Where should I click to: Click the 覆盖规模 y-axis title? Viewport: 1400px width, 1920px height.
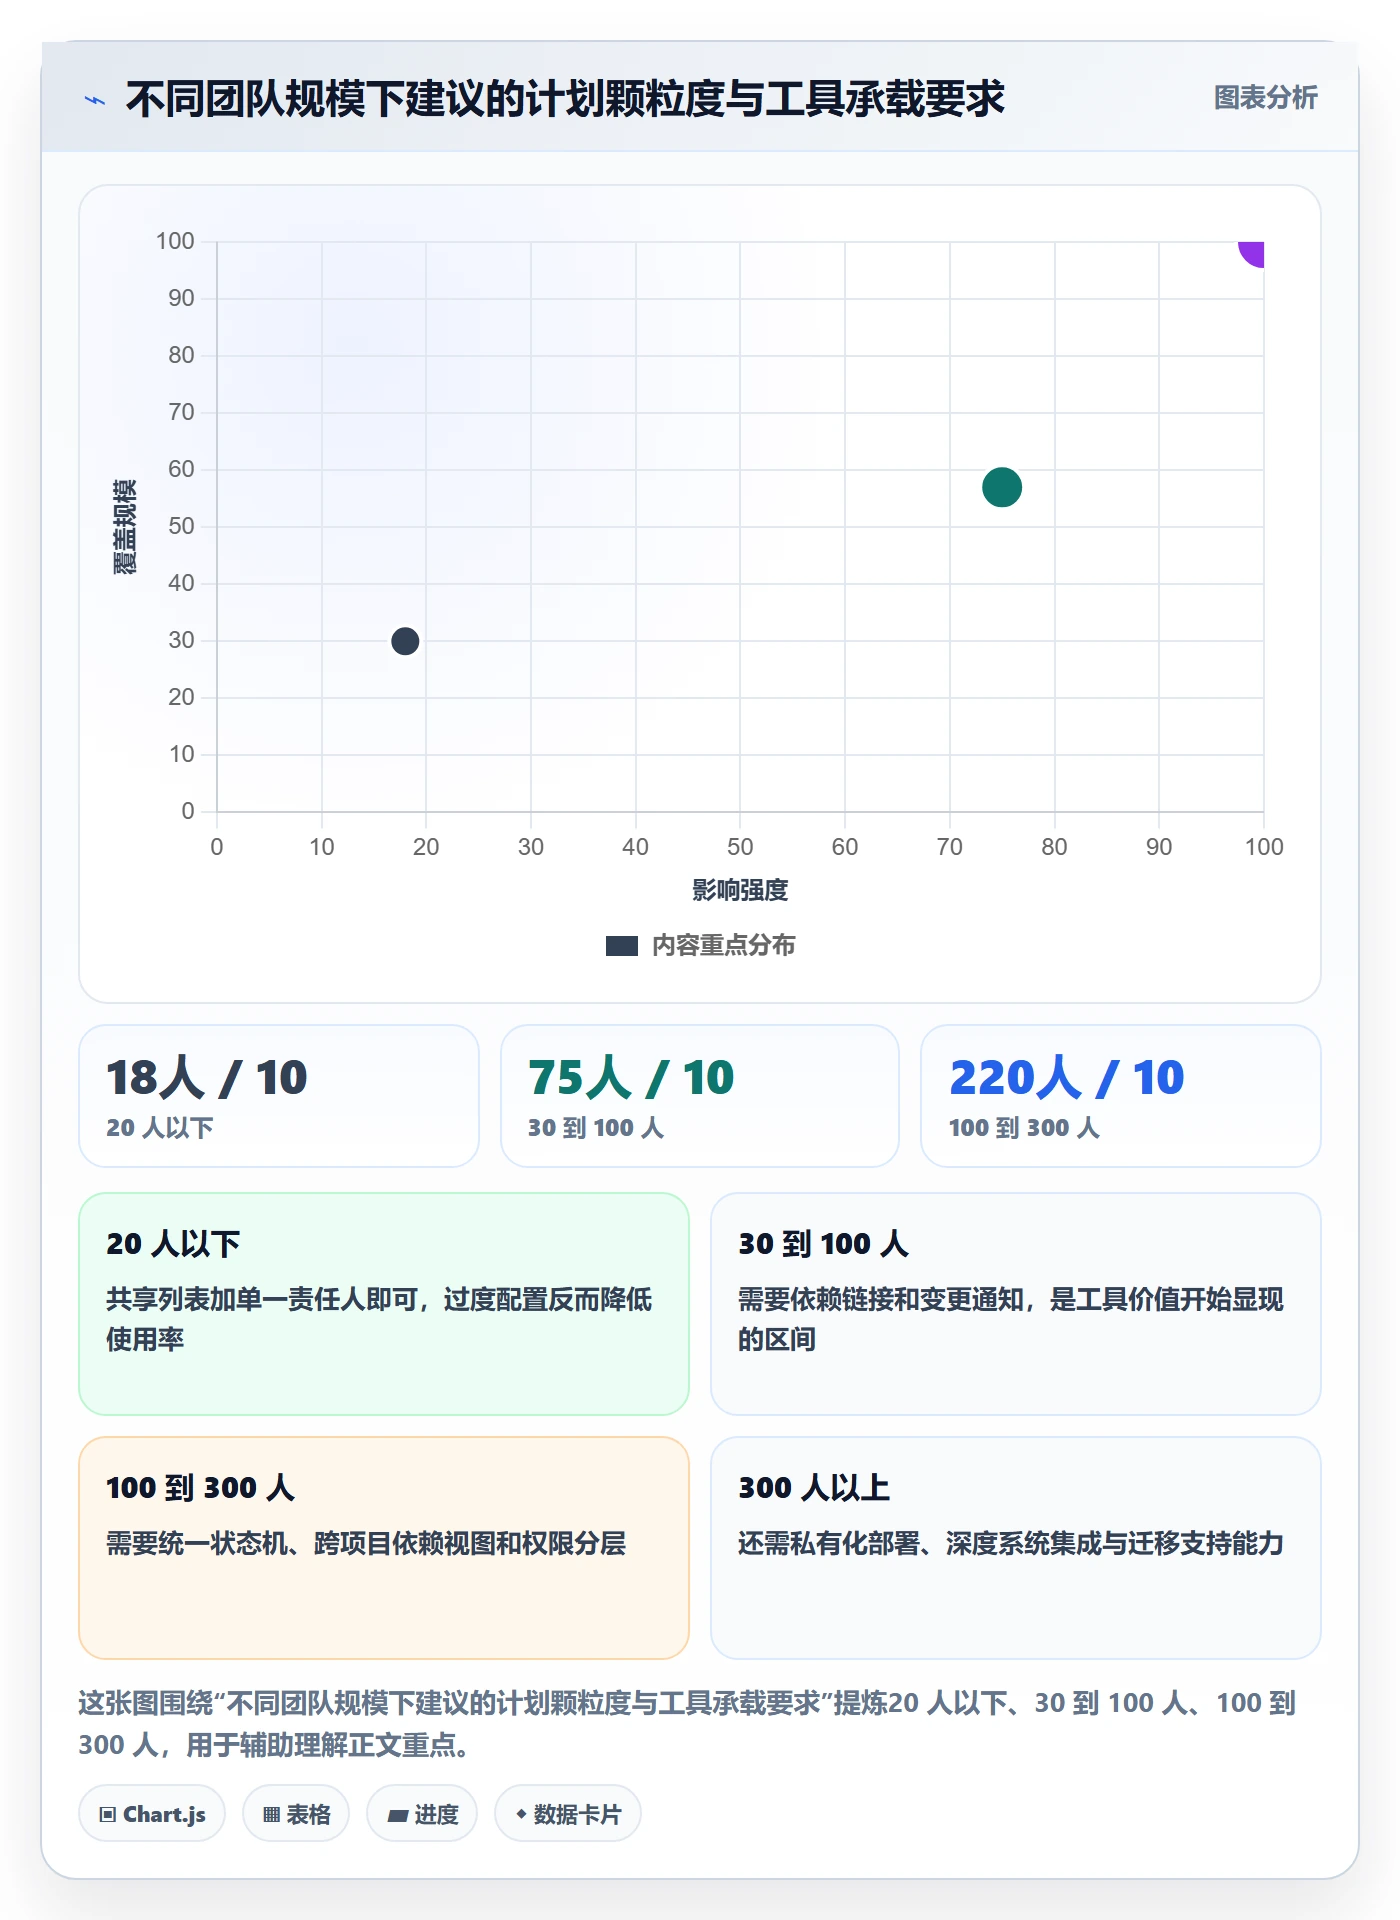pyautogui.click(x=125, y=527)
